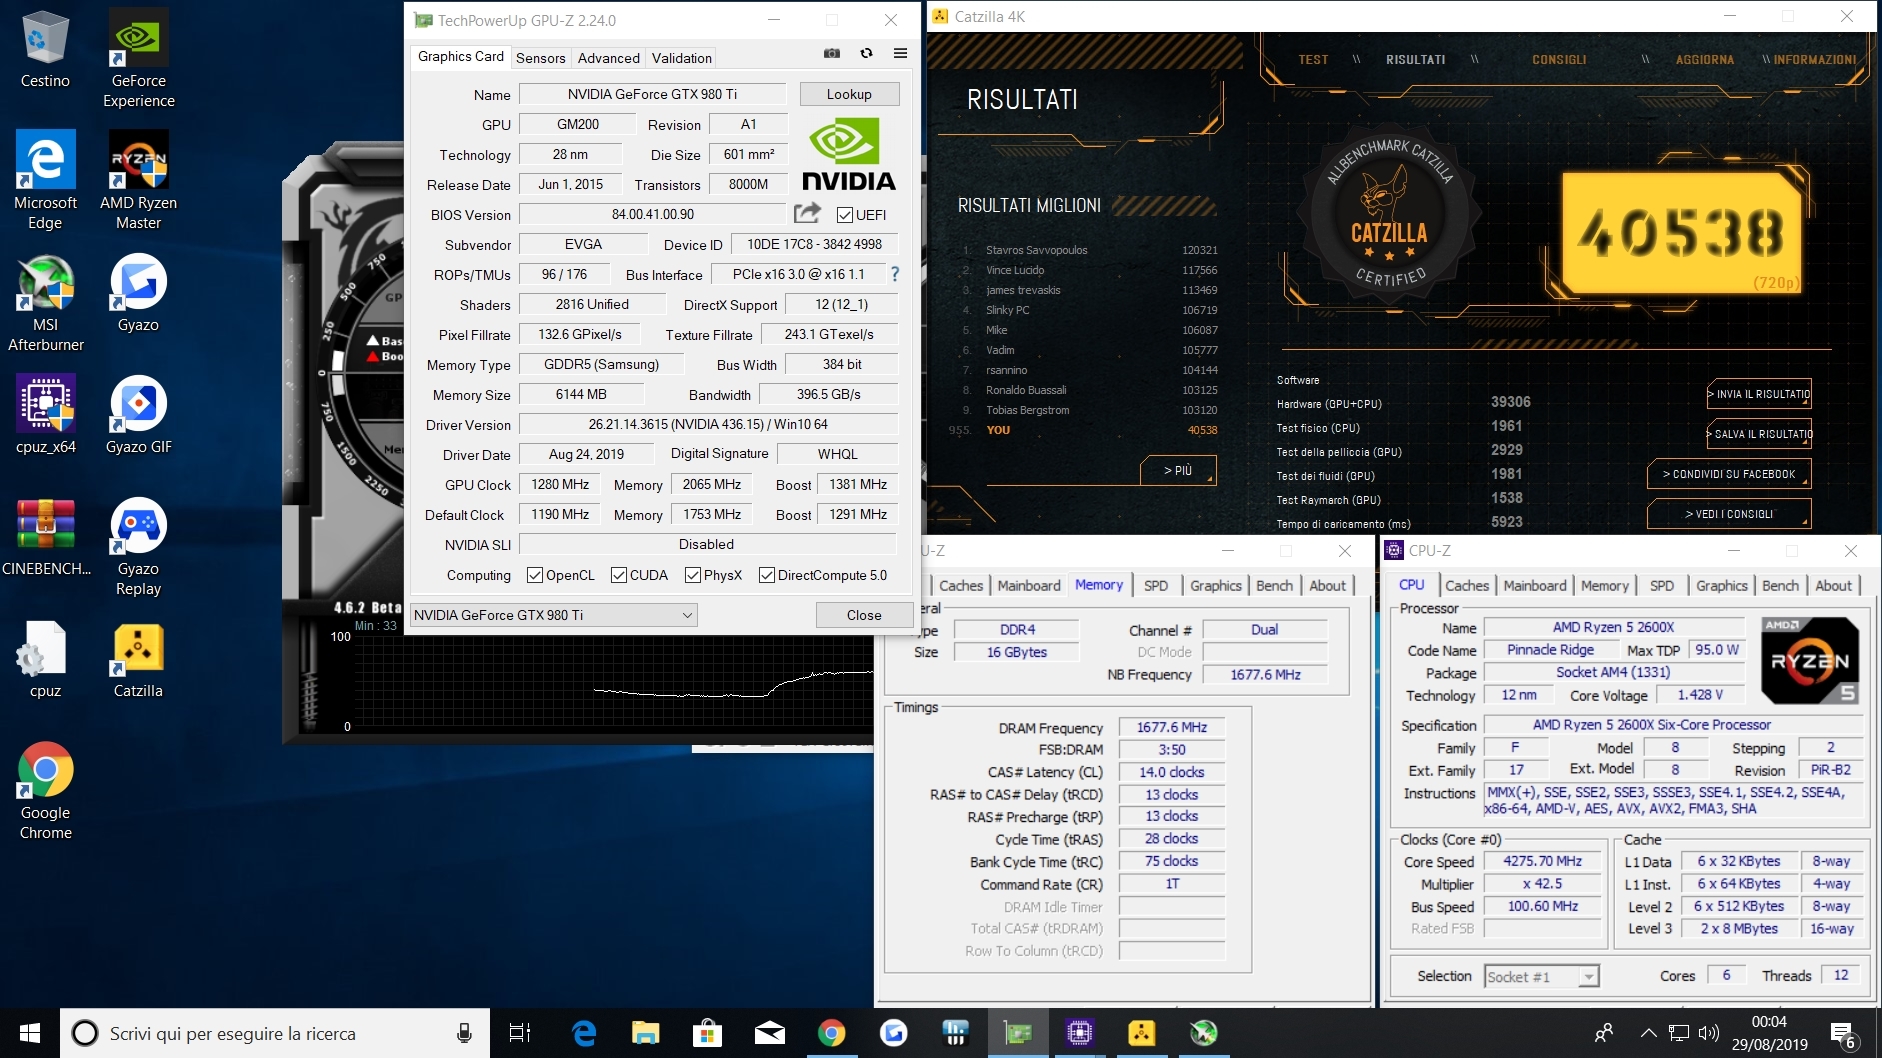
Task: Open the Microsoft Edge desktop icon
Action: [45, 180]
